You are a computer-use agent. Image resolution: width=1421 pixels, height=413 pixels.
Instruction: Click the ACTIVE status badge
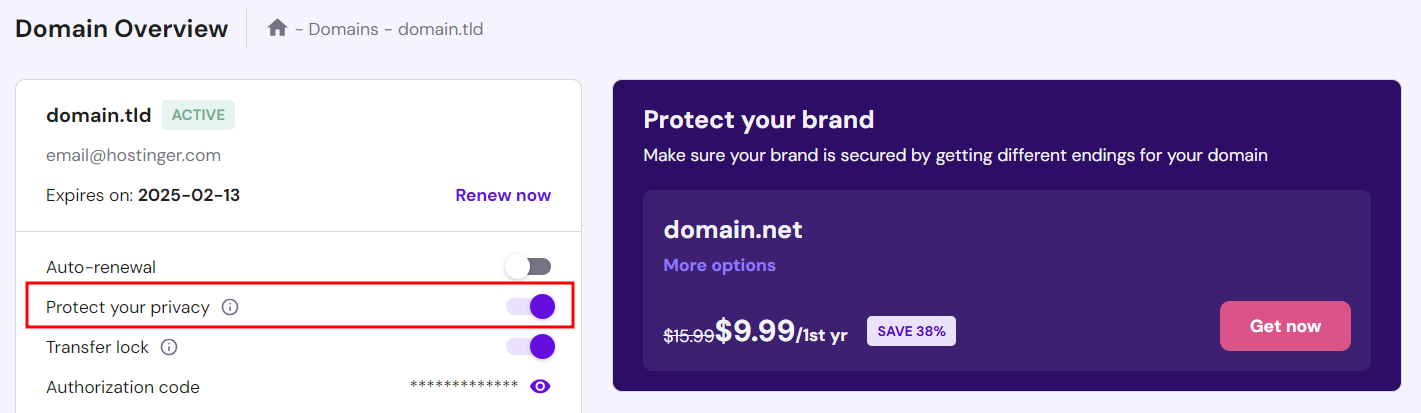198,115
